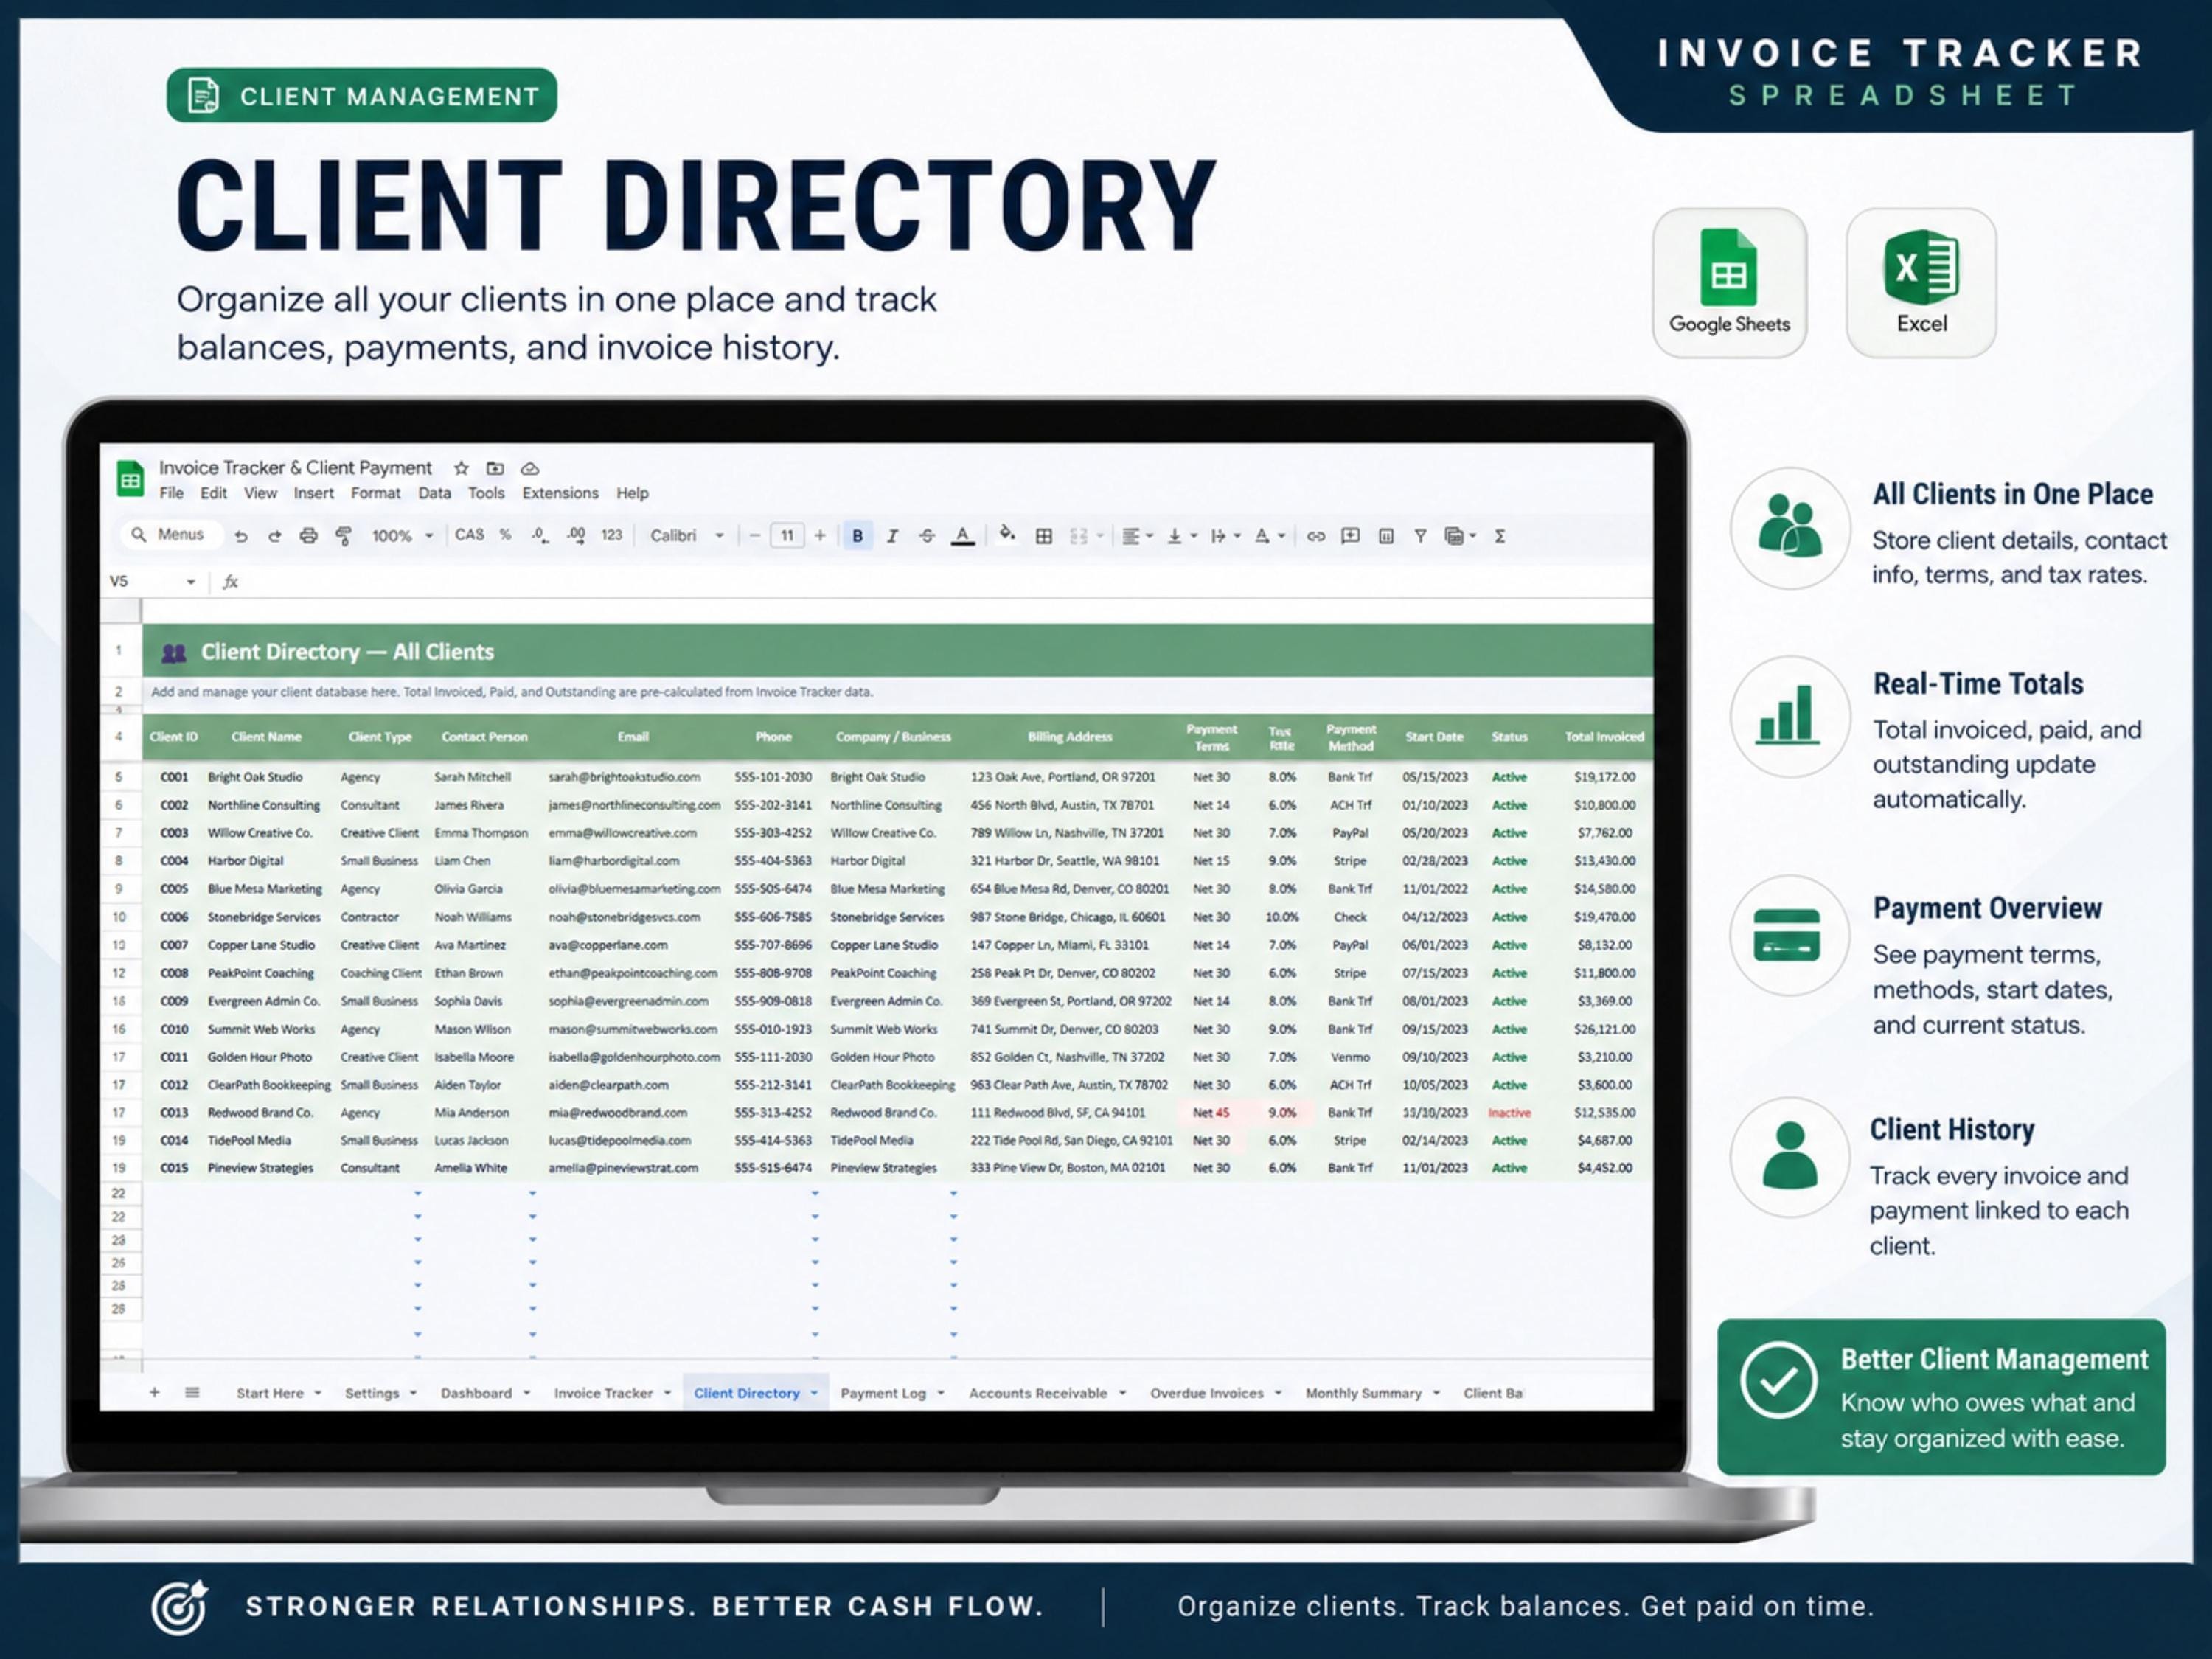Toggle italic text formatting
The width and height of the screenshot is (2212, 1659).
pyautogui.click(x=892, y=536)
